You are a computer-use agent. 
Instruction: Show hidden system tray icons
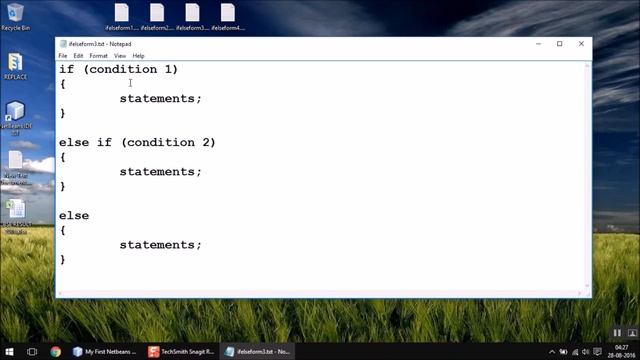pos(552,352)
